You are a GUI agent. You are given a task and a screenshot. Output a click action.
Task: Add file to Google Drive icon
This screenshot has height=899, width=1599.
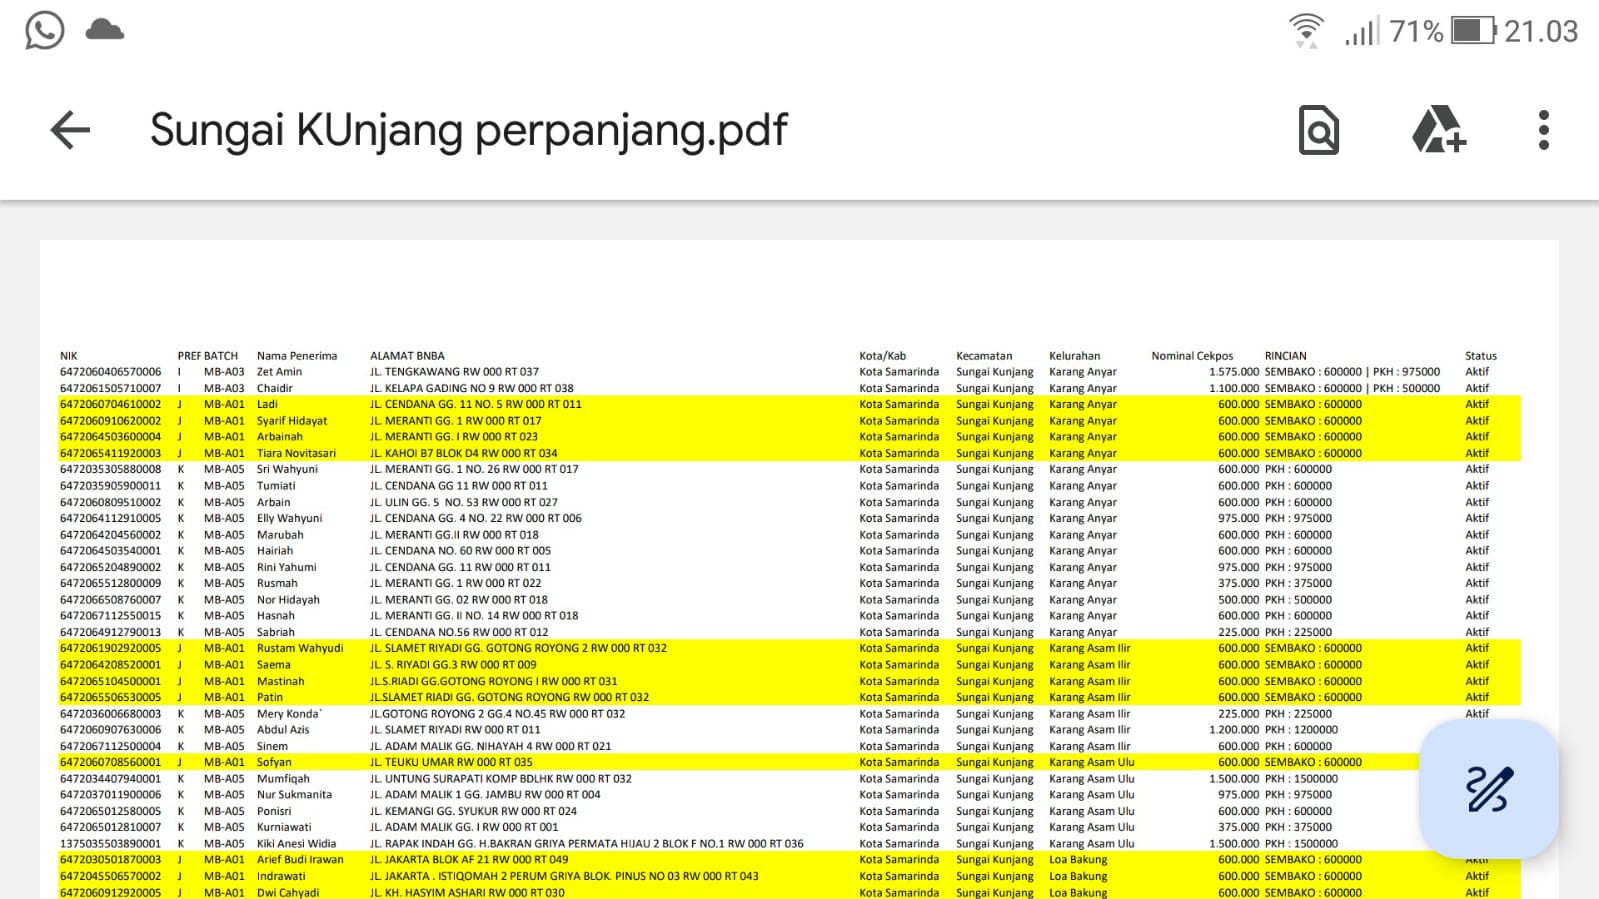tap(1438, 130)
